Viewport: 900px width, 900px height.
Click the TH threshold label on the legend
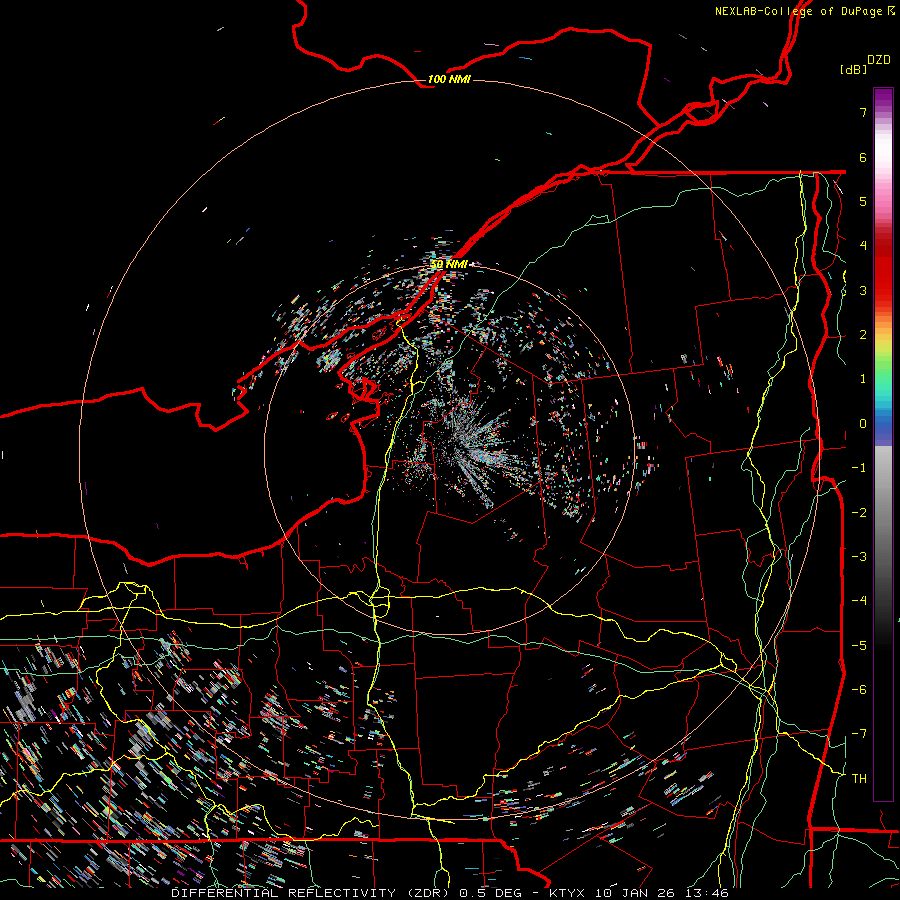859,778
